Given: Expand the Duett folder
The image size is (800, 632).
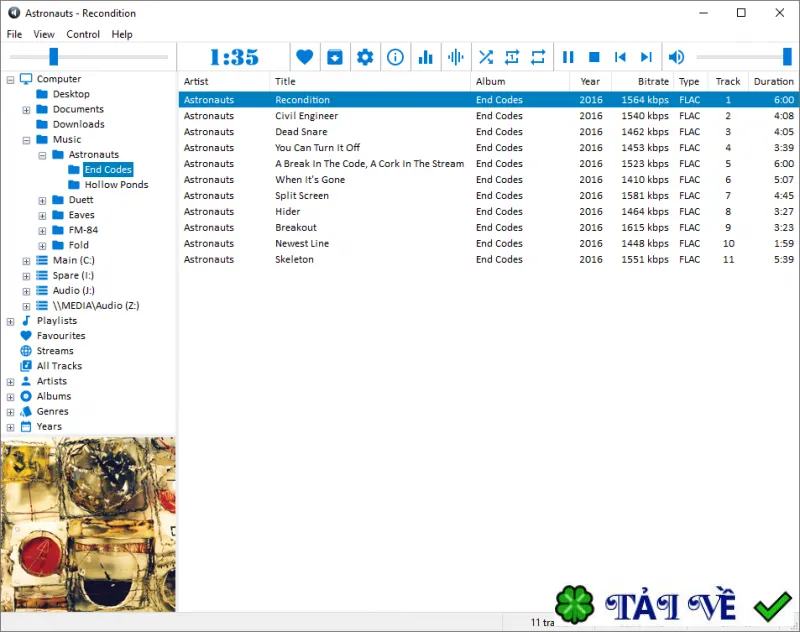Looking at the screenshot, I should tap(42, 200).
